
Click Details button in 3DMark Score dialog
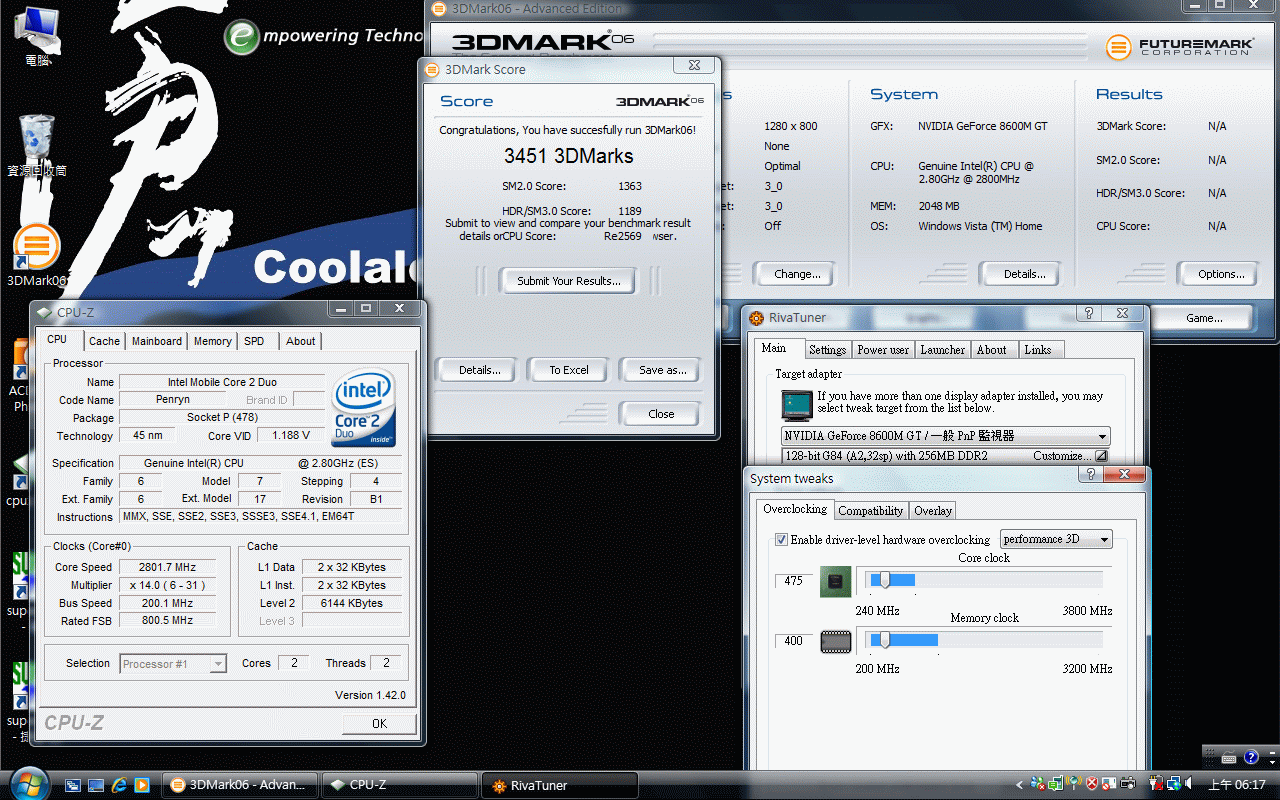479,370
